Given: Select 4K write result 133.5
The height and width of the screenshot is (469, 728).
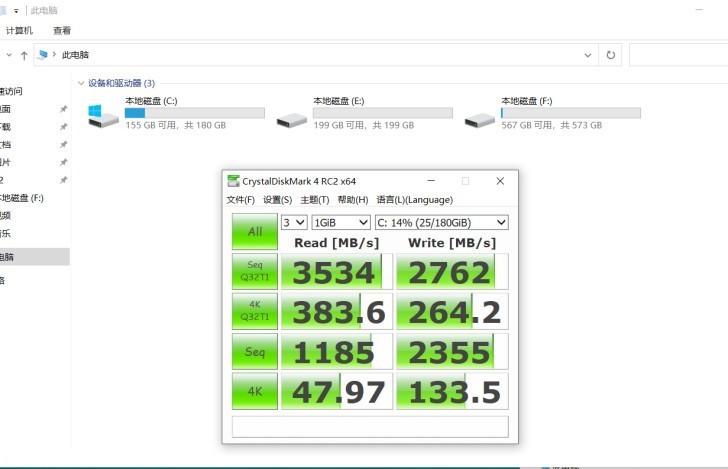Looking at the screenshot, I should (452, 391).
